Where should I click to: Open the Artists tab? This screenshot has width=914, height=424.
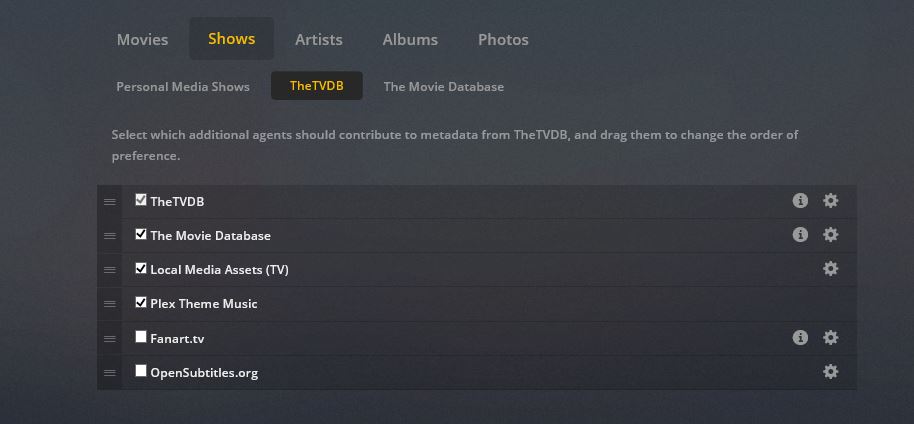[319, 39]
